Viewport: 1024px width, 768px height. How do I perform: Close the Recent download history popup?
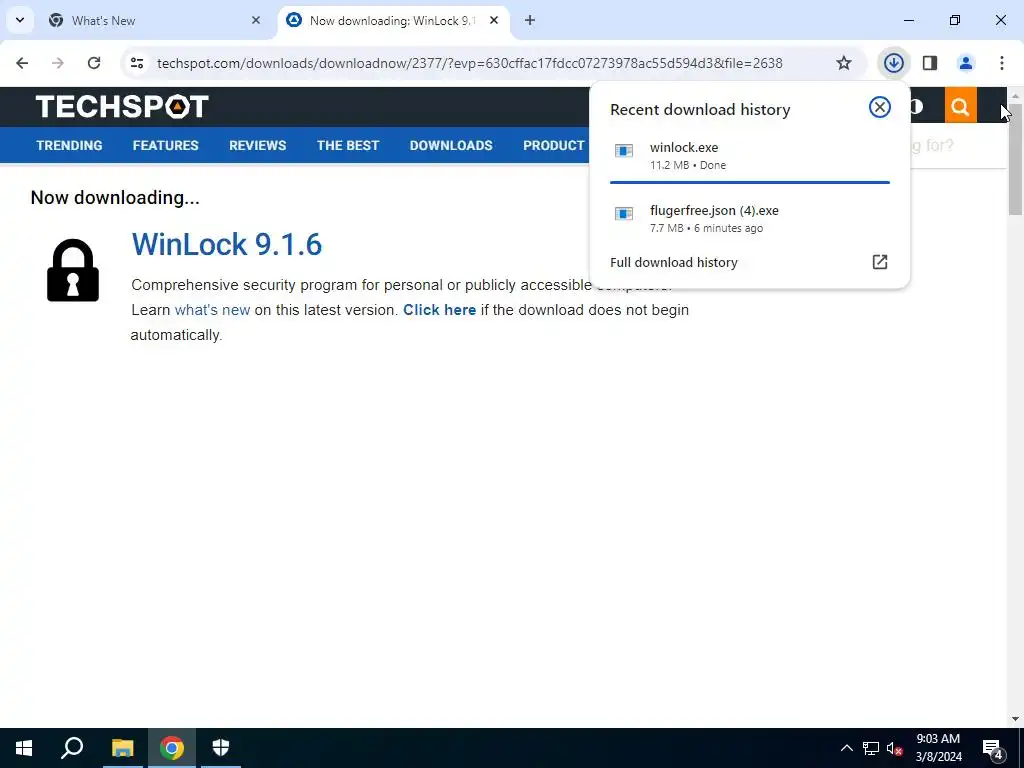[x=880, y=107]
